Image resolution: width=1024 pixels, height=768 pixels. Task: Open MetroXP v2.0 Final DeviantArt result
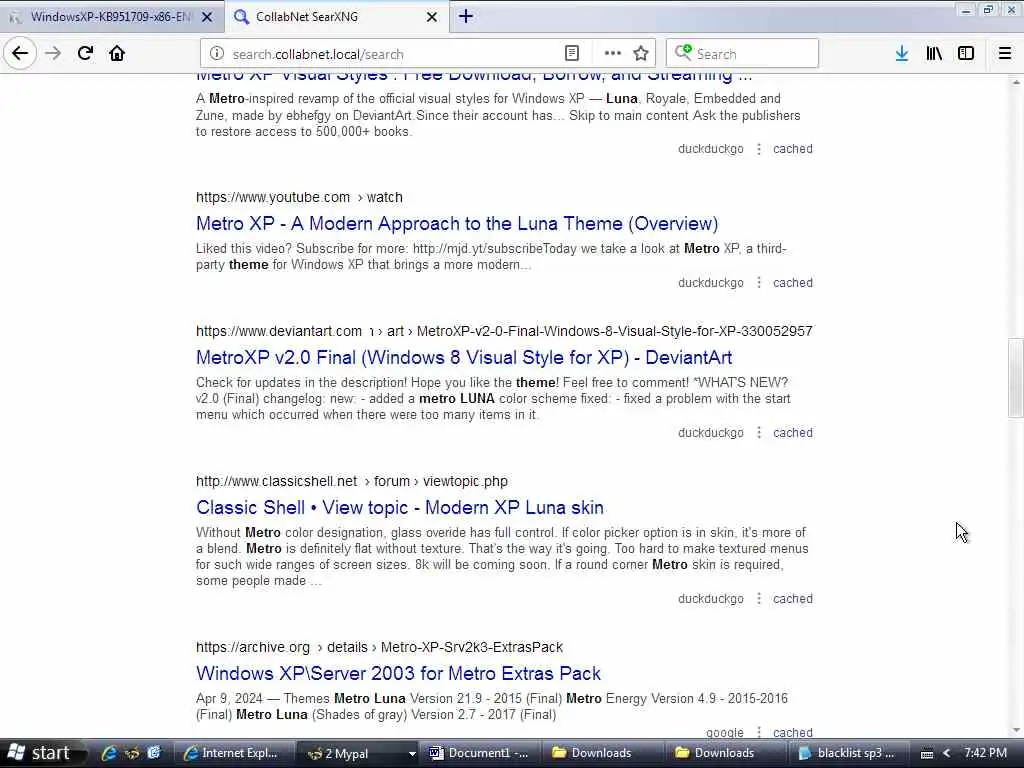point(464,358)
